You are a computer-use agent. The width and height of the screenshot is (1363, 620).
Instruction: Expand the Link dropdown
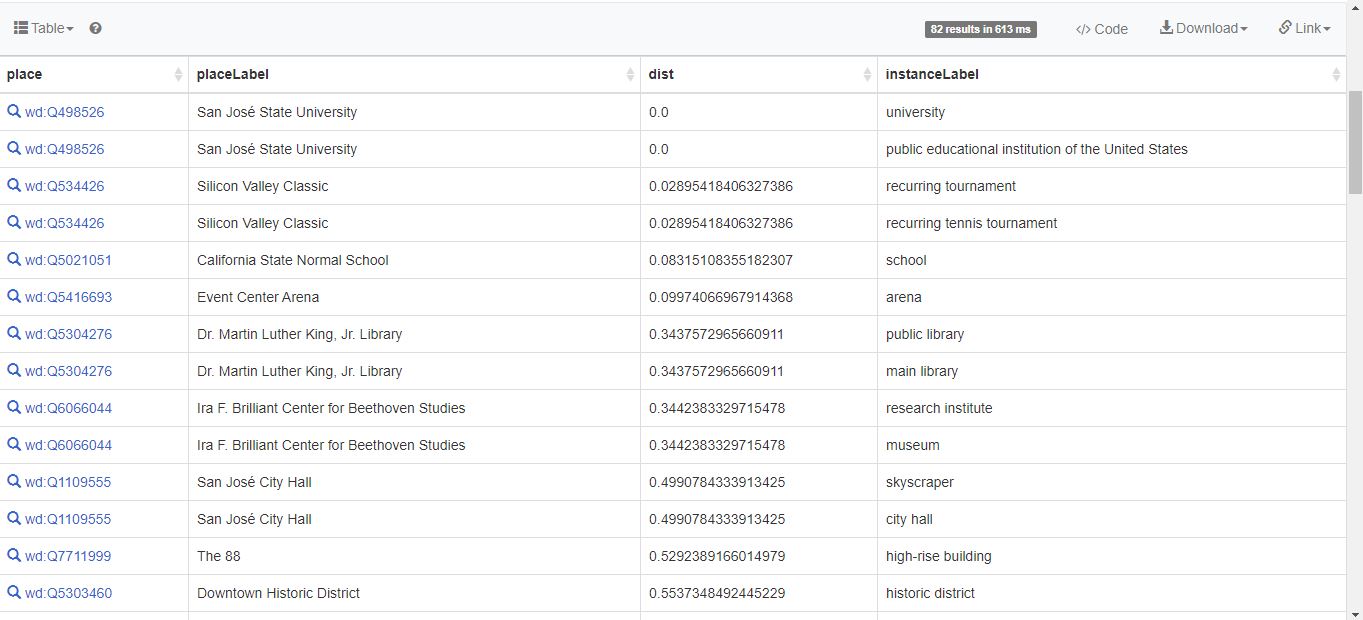tap(1305, 28)
